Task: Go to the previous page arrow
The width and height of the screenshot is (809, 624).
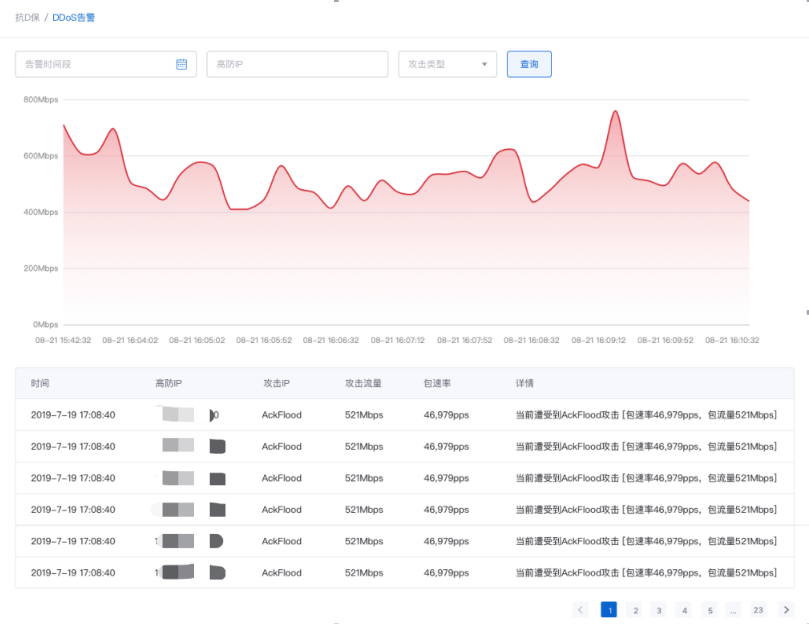Action: pos(581,609)
